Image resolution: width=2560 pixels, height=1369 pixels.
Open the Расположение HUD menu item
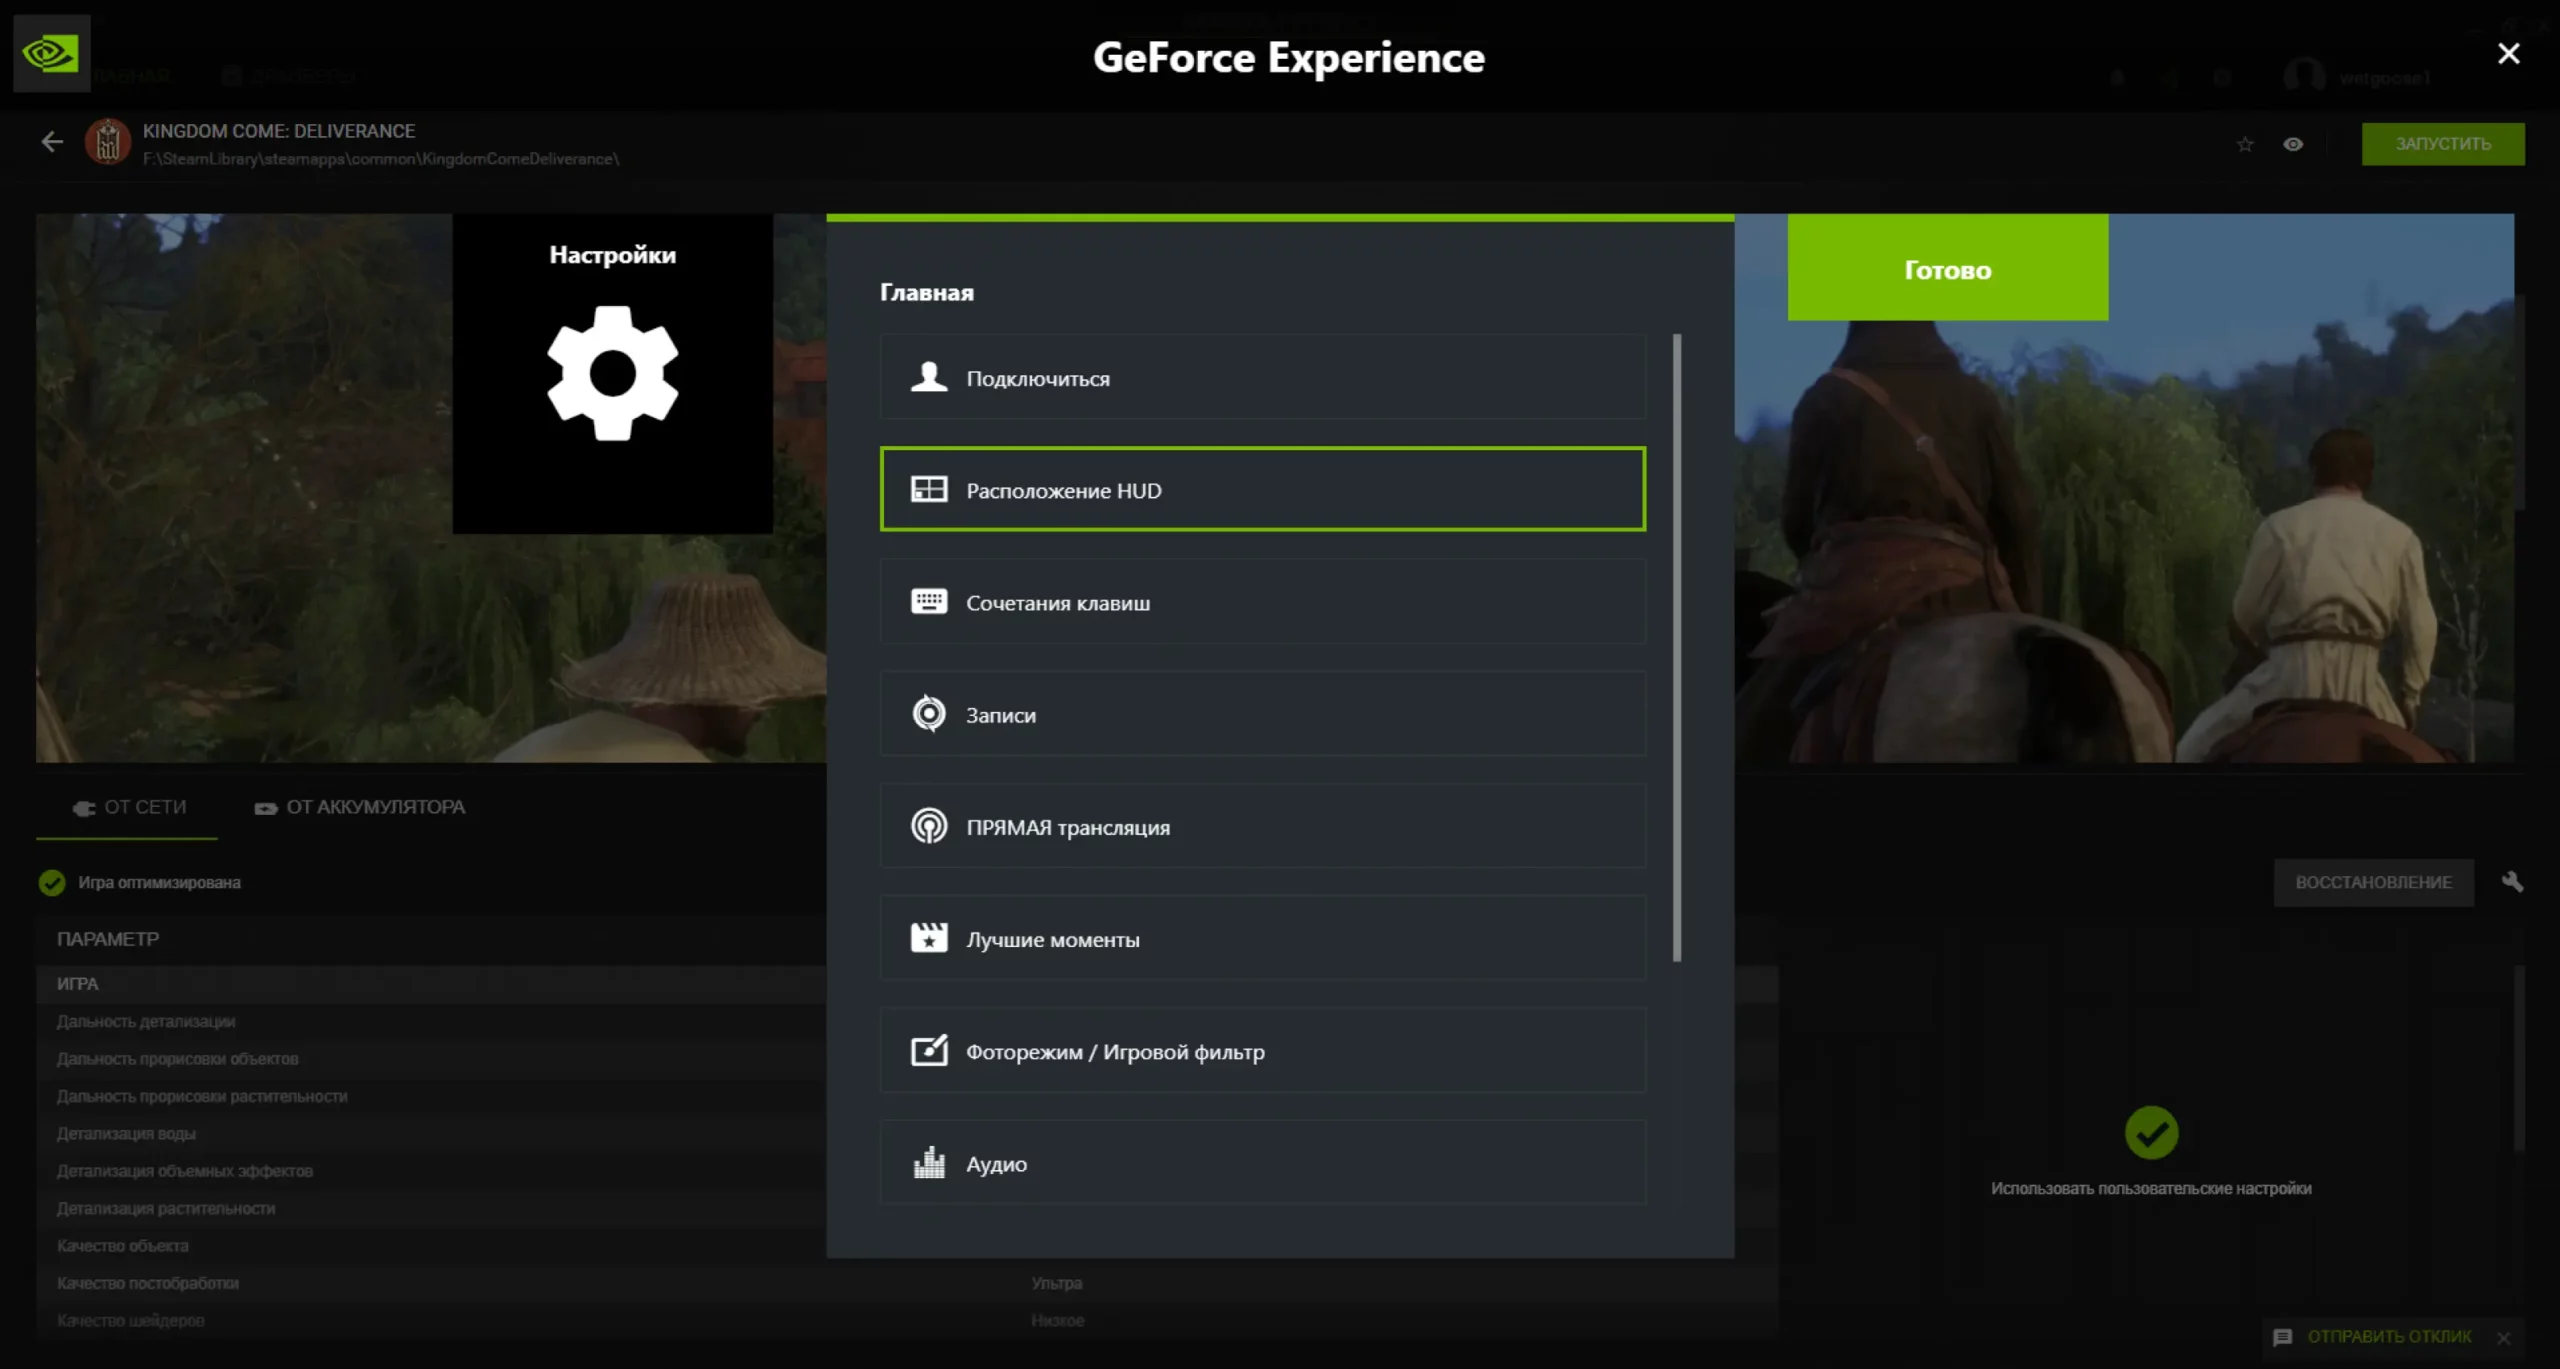pyautogui.click(x=1262, y=490)
